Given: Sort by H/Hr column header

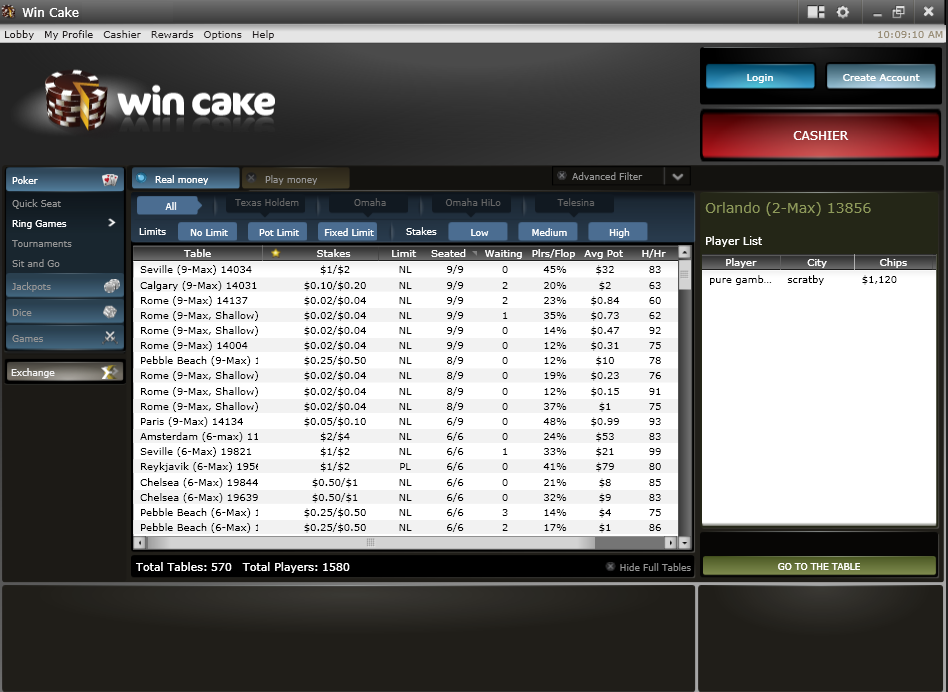Looking at the screenshot, I should pyautogui.click(x=653, y=253).
